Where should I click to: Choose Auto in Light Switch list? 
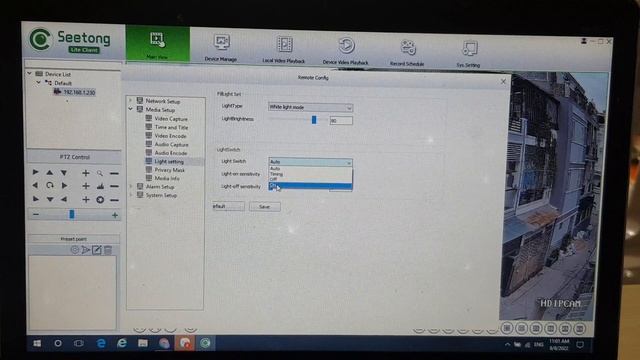click(310, 169)
